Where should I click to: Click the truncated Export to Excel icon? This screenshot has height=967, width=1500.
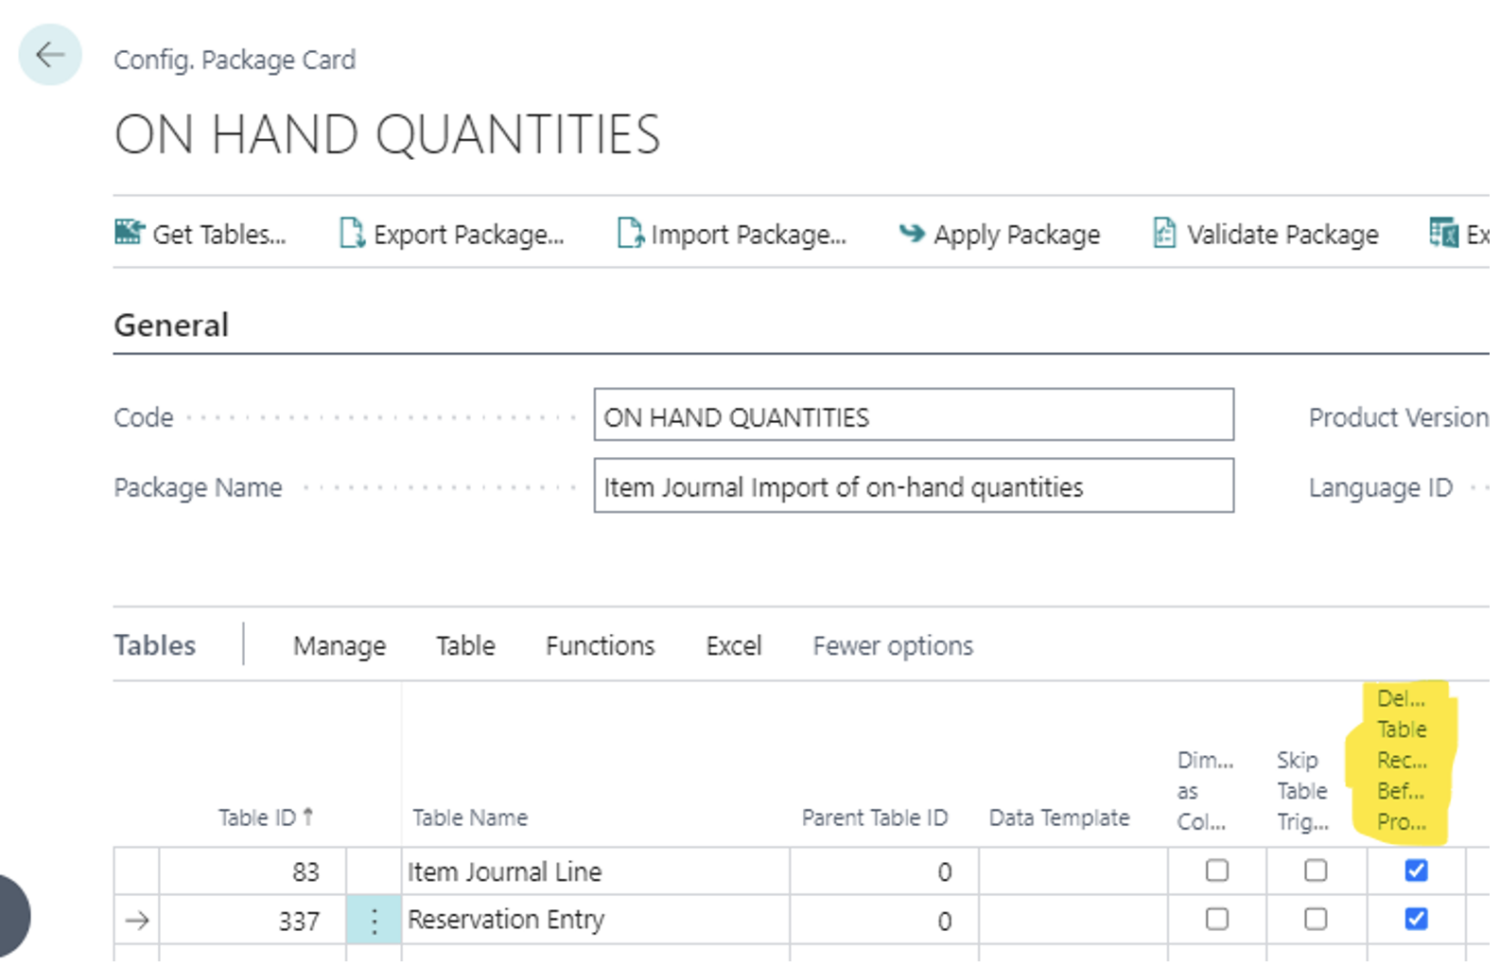point(1444,234)
